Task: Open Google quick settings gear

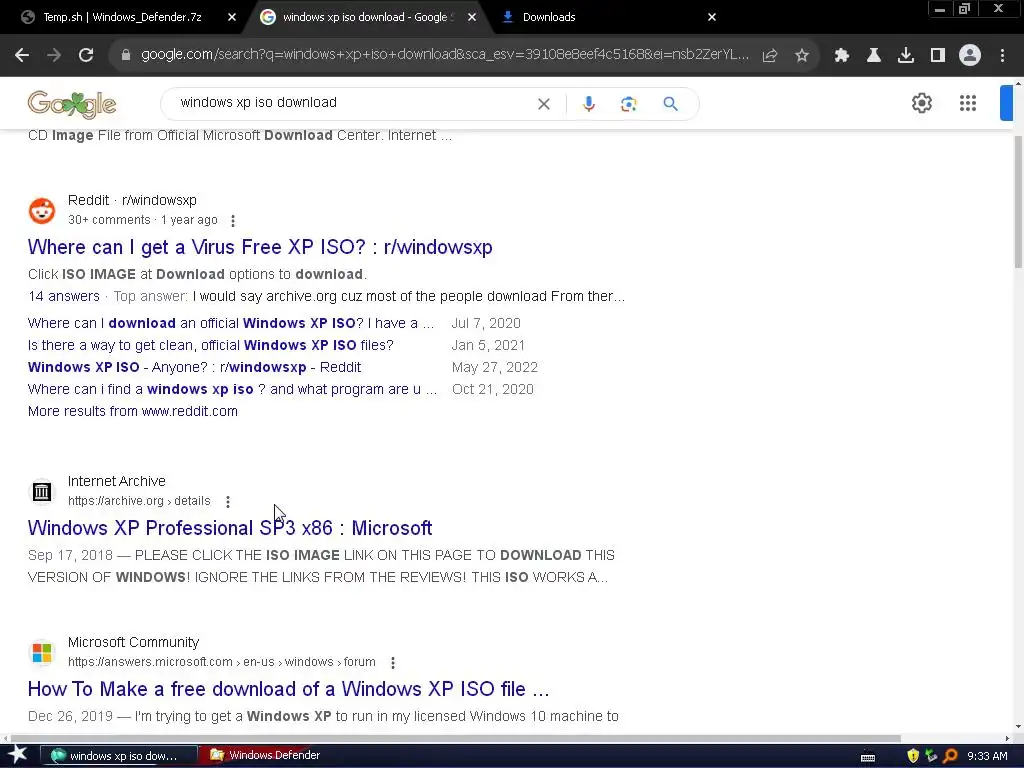Action: 921,103
